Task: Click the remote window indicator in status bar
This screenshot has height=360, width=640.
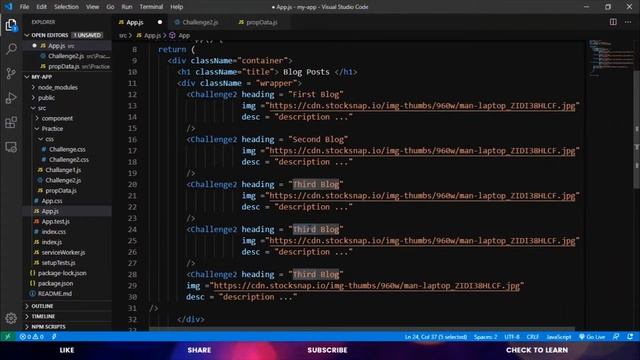Action: pos(8,337)
